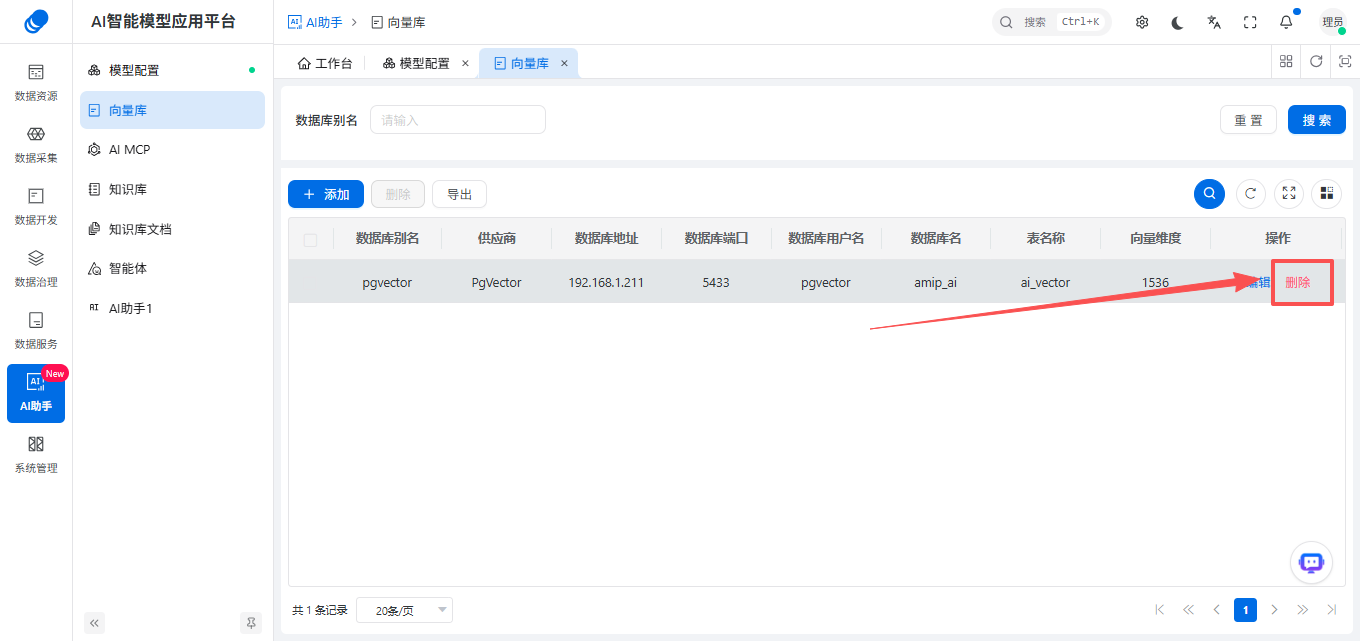Click the 导出 button
1360x641 pixels.
point(459,194)
